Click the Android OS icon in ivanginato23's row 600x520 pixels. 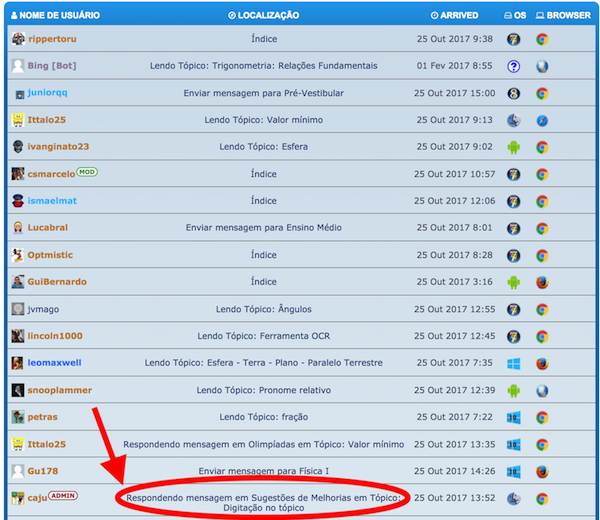(513, 147)
